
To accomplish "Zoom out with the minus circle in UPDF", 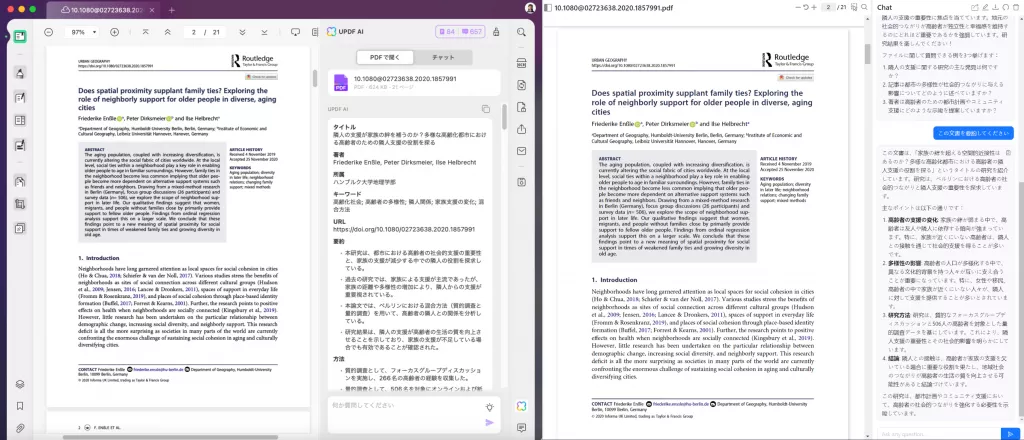I will pos(48,32).
